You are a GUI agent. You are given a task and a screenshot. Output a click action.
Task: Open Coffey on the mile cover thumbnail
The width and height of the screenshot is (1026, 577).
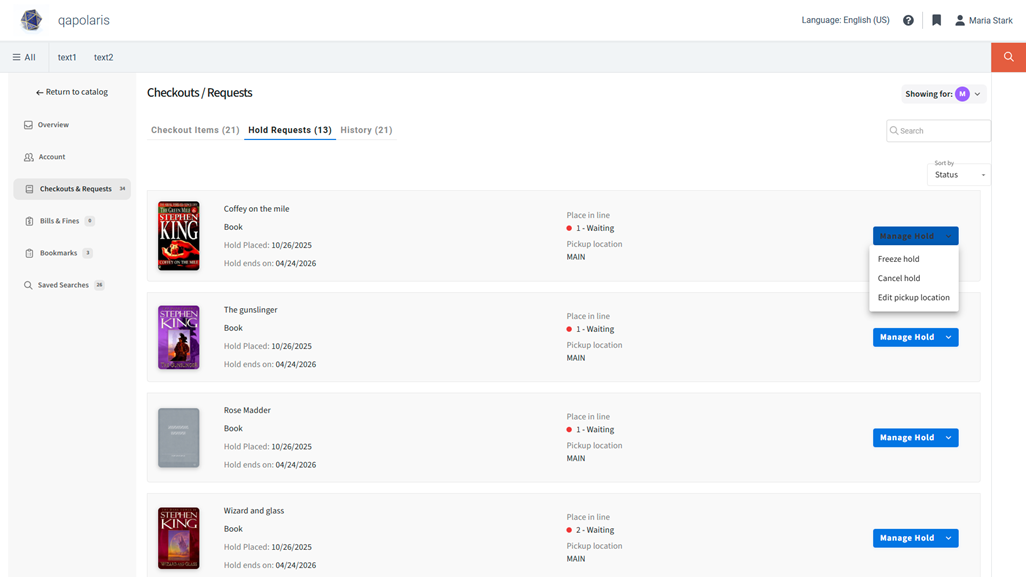point(179,236)
